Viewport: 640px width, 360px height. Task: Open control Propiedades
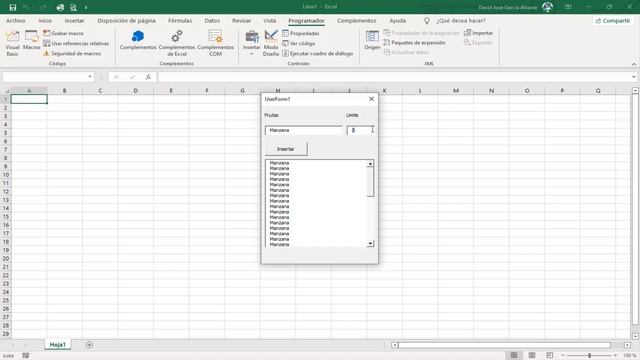tap(301, 33)
